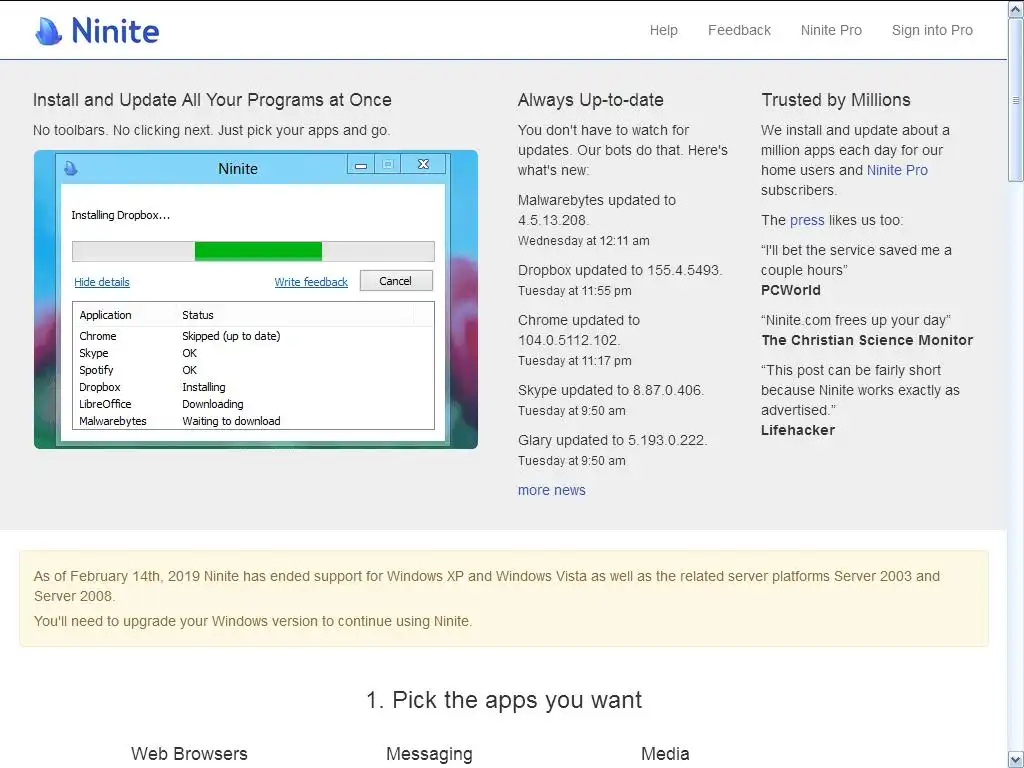1024x768 pixels.
Task: Click the PCWorld attribution
Action: coord(791,290)
